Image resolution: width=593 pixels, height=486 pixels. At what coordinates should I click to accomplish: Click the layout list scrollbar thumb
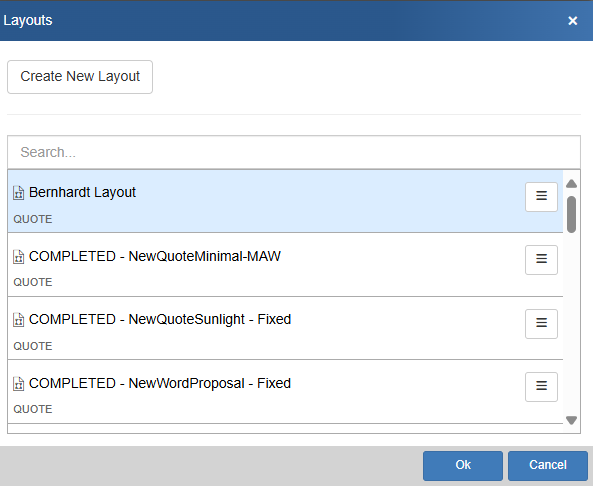point(571,214)
